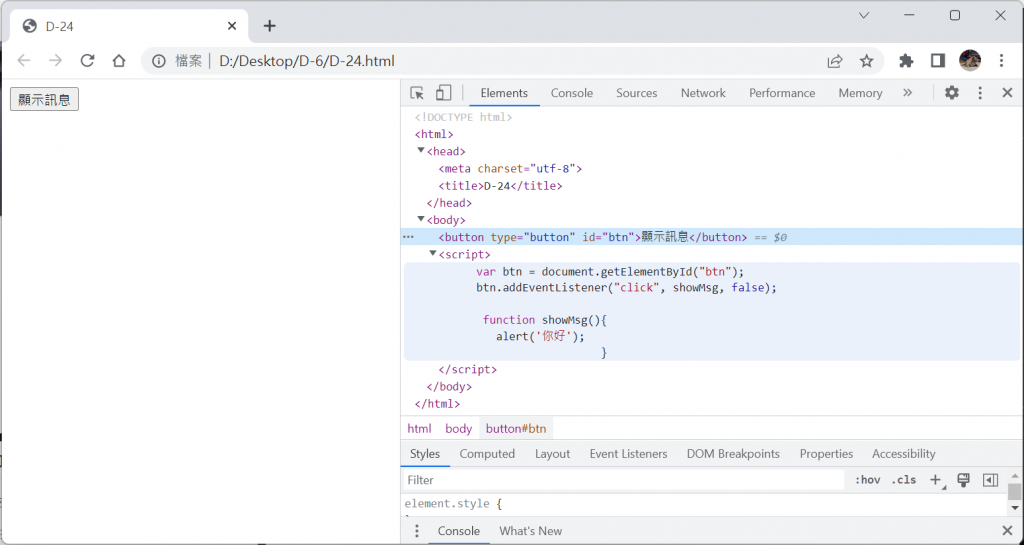Open the tab search chevron in title bar

click(x=863, y=16)
